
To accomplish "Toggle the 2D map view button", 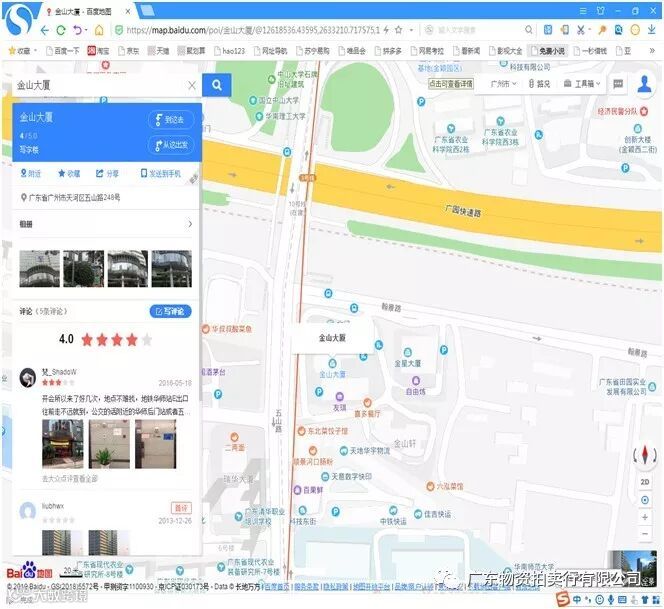I will [x=645, y=482].
